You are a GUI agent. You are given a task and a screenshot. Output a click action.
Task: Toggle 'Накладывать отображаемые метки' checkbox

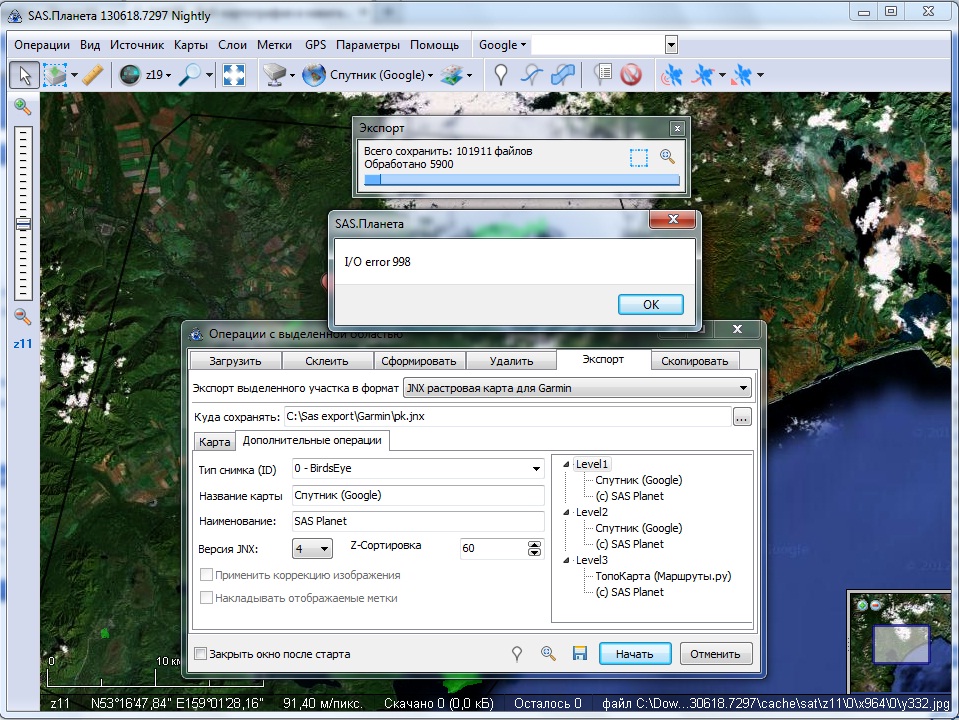click(x=207, y=598)
